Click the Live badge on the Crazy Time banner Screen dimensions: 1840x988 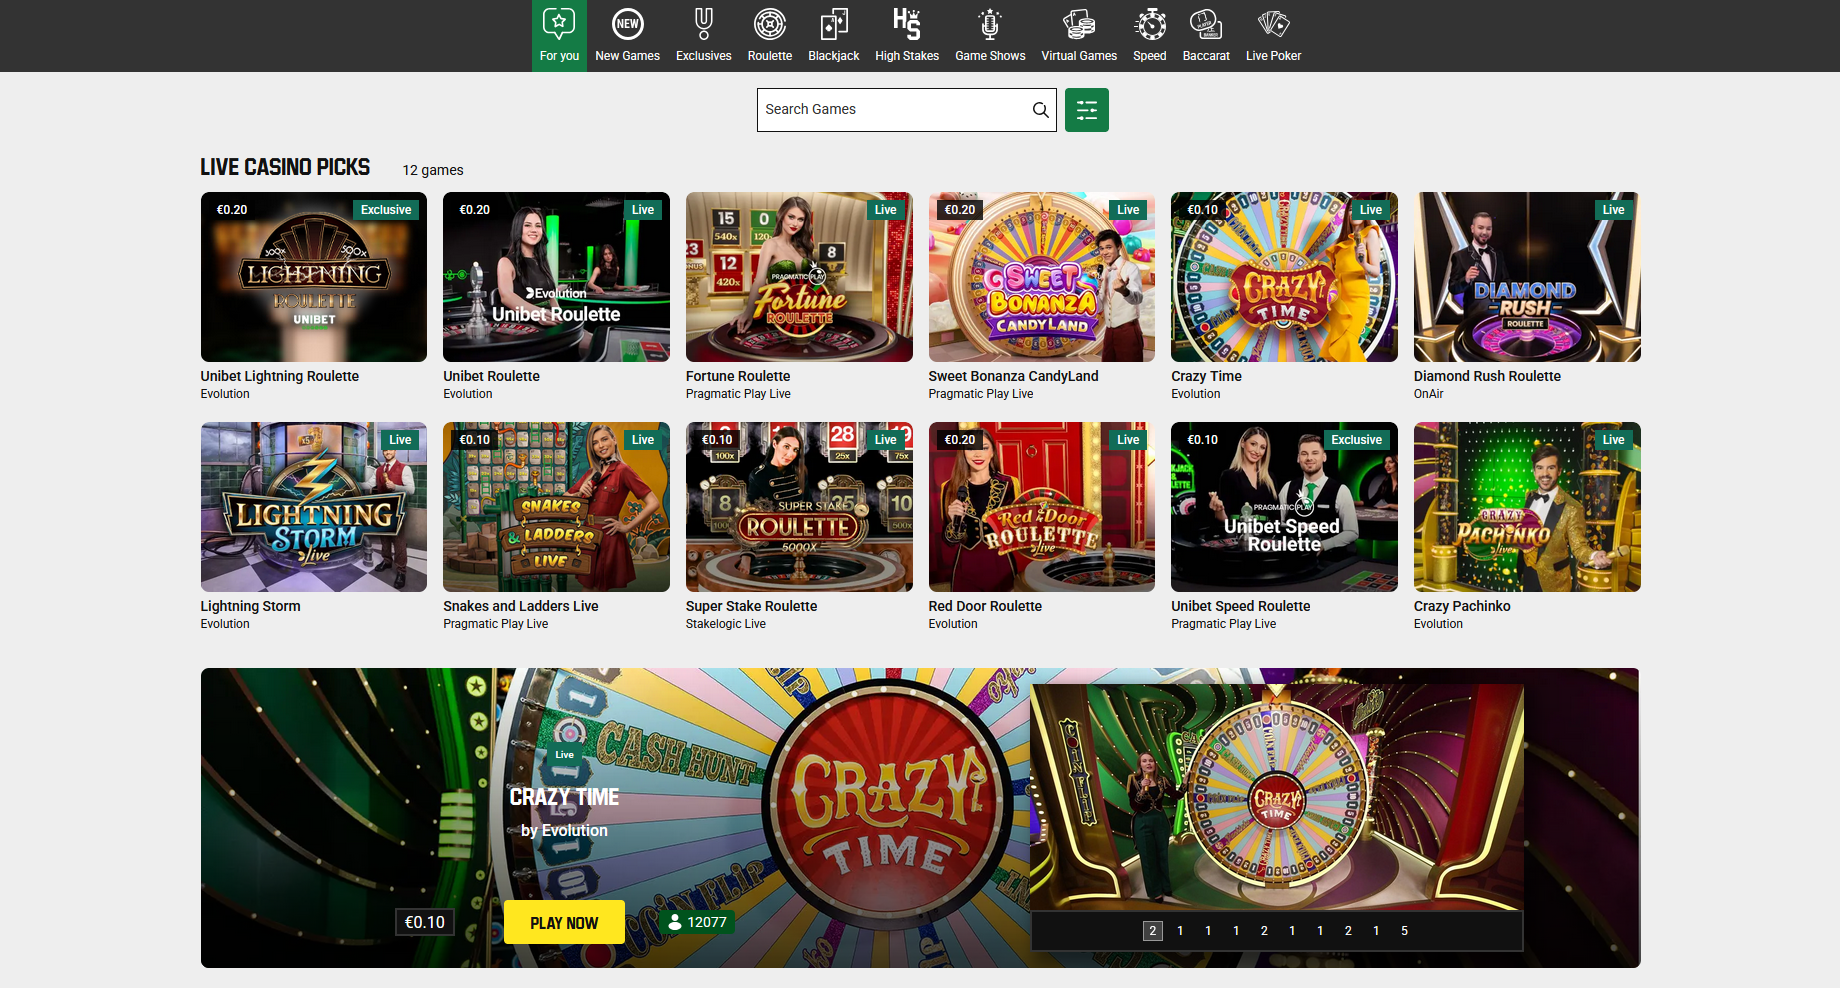tap(564, 755)
